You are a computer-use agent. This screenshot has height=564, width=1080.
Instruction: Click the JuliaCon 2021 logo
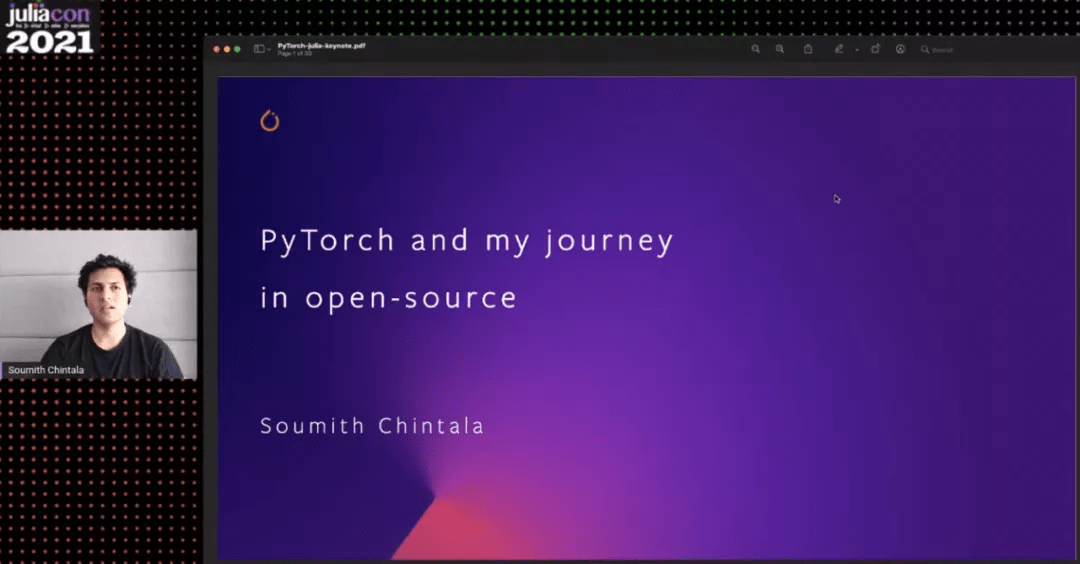[x=49, y=28]
